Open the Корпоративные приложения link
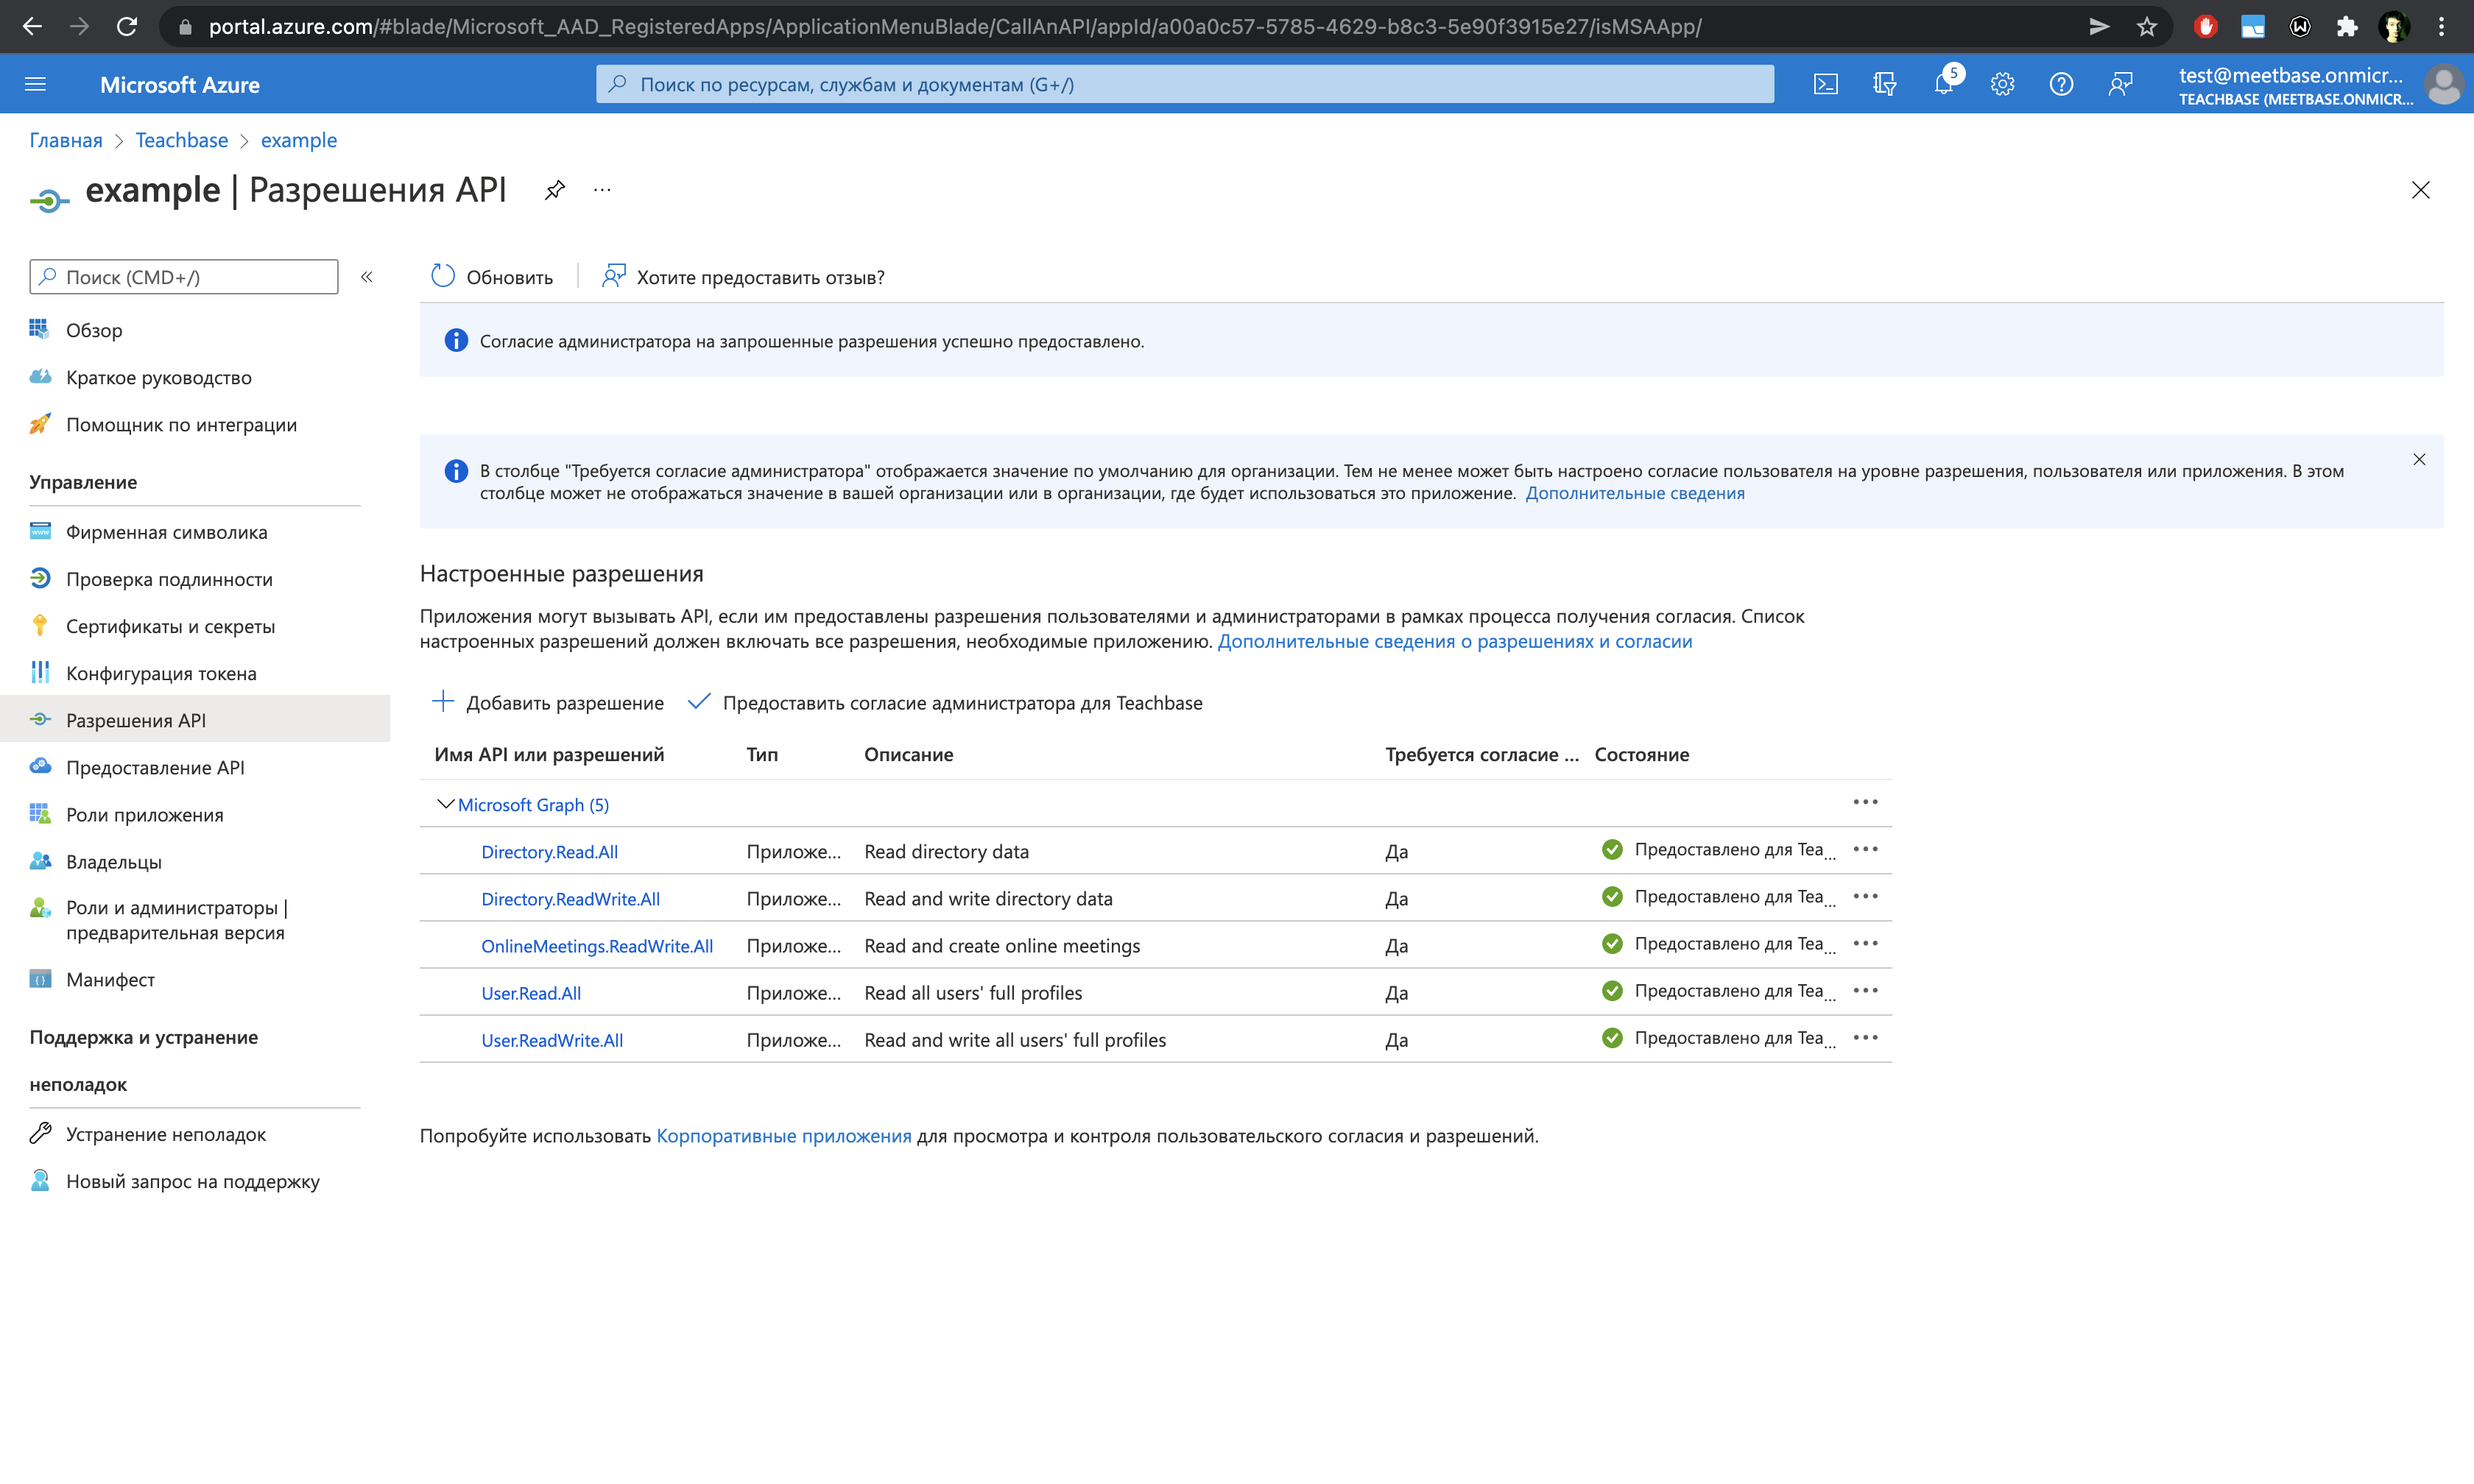Image resolution: width=2474 pixels, height=1484 pixels. (783, 1136)
